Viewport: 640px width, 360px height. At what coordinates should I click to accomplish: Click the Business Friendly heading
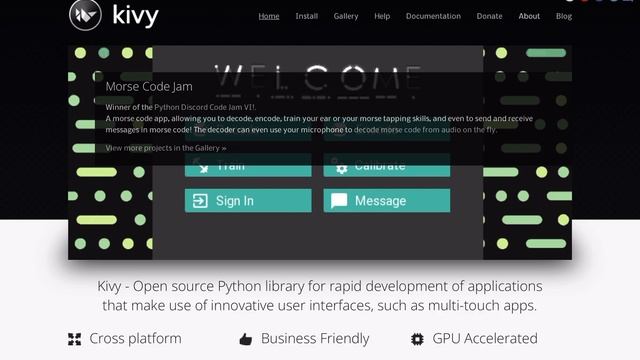coord(315,338)
